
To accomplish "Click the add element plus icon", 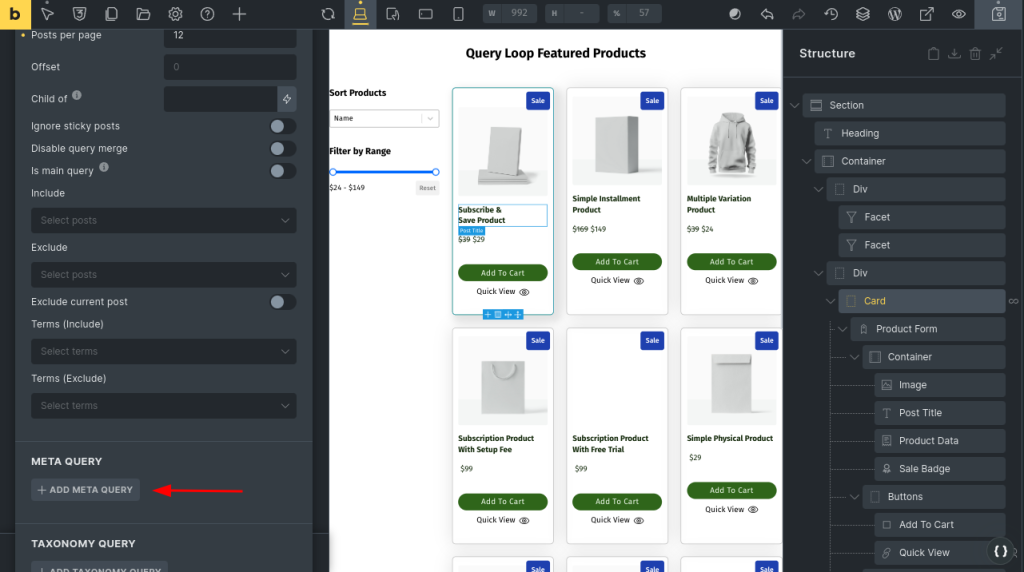I will click(x=239, y=14).
